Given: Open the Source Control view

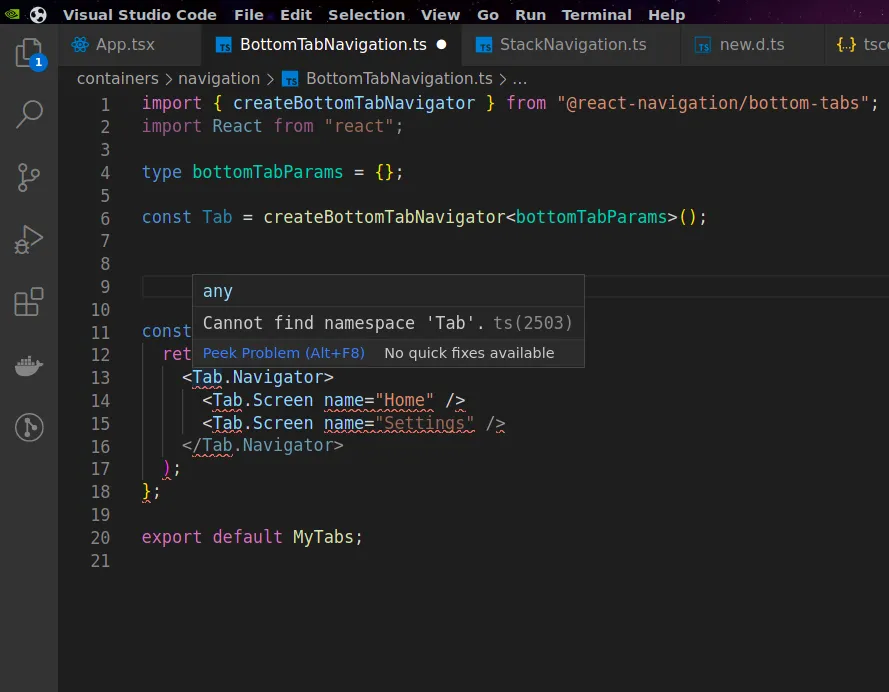Looking at the screenshot, I should (28, 177).
